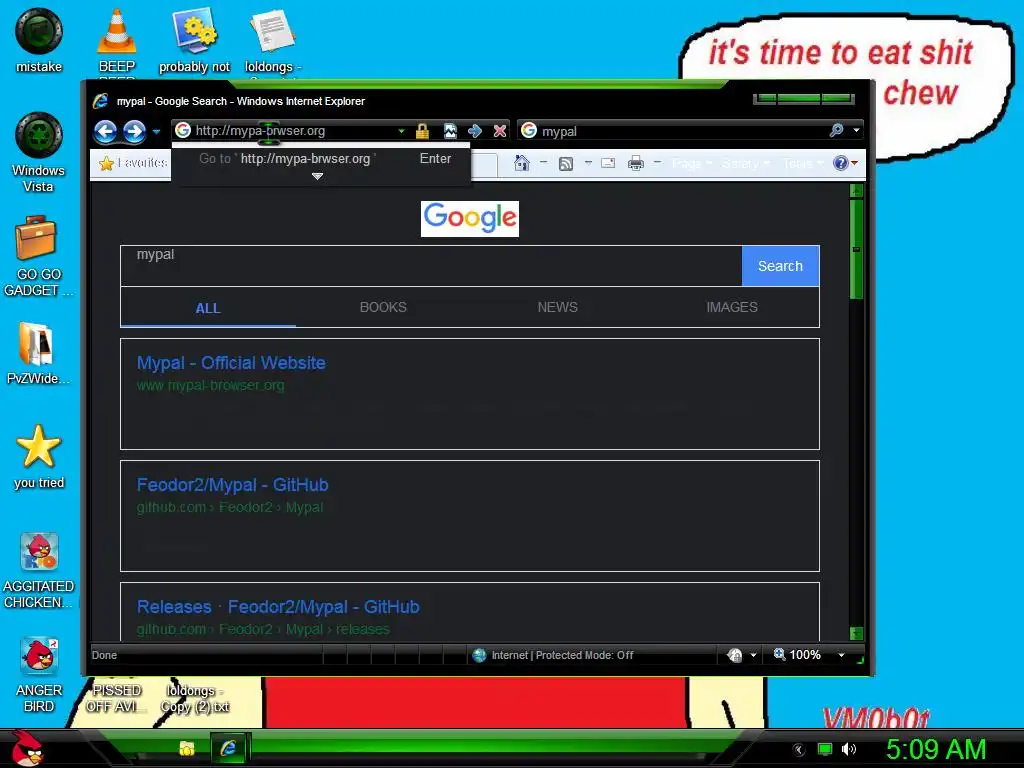
Task: Click the red Stop loading X icon
Action: coord(500,131)
